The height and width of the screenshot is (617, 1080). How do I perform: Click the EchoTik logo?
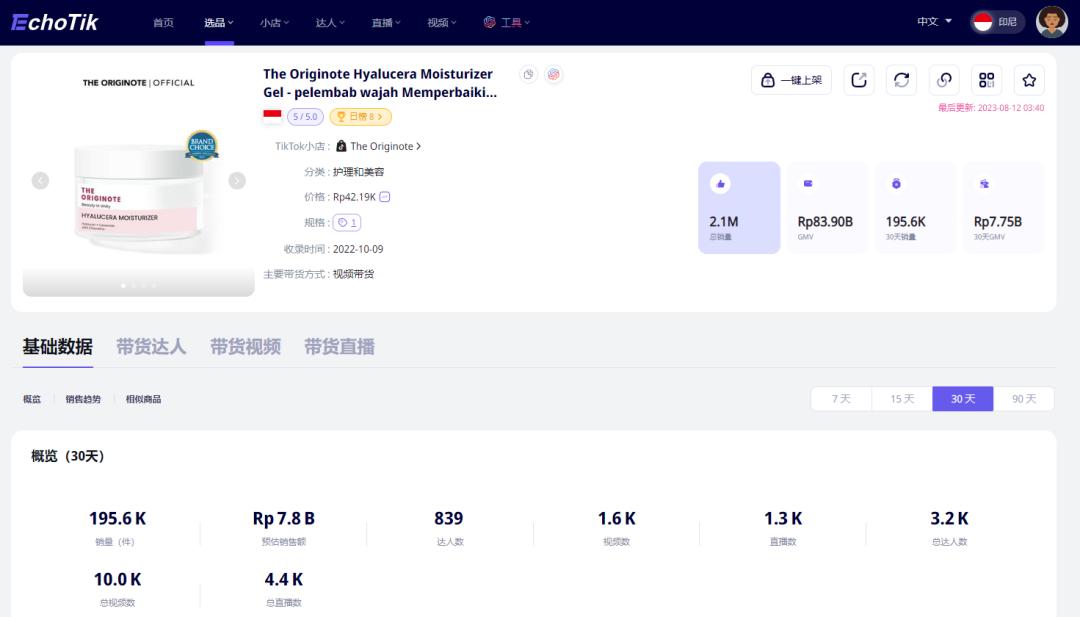(55, 22)
